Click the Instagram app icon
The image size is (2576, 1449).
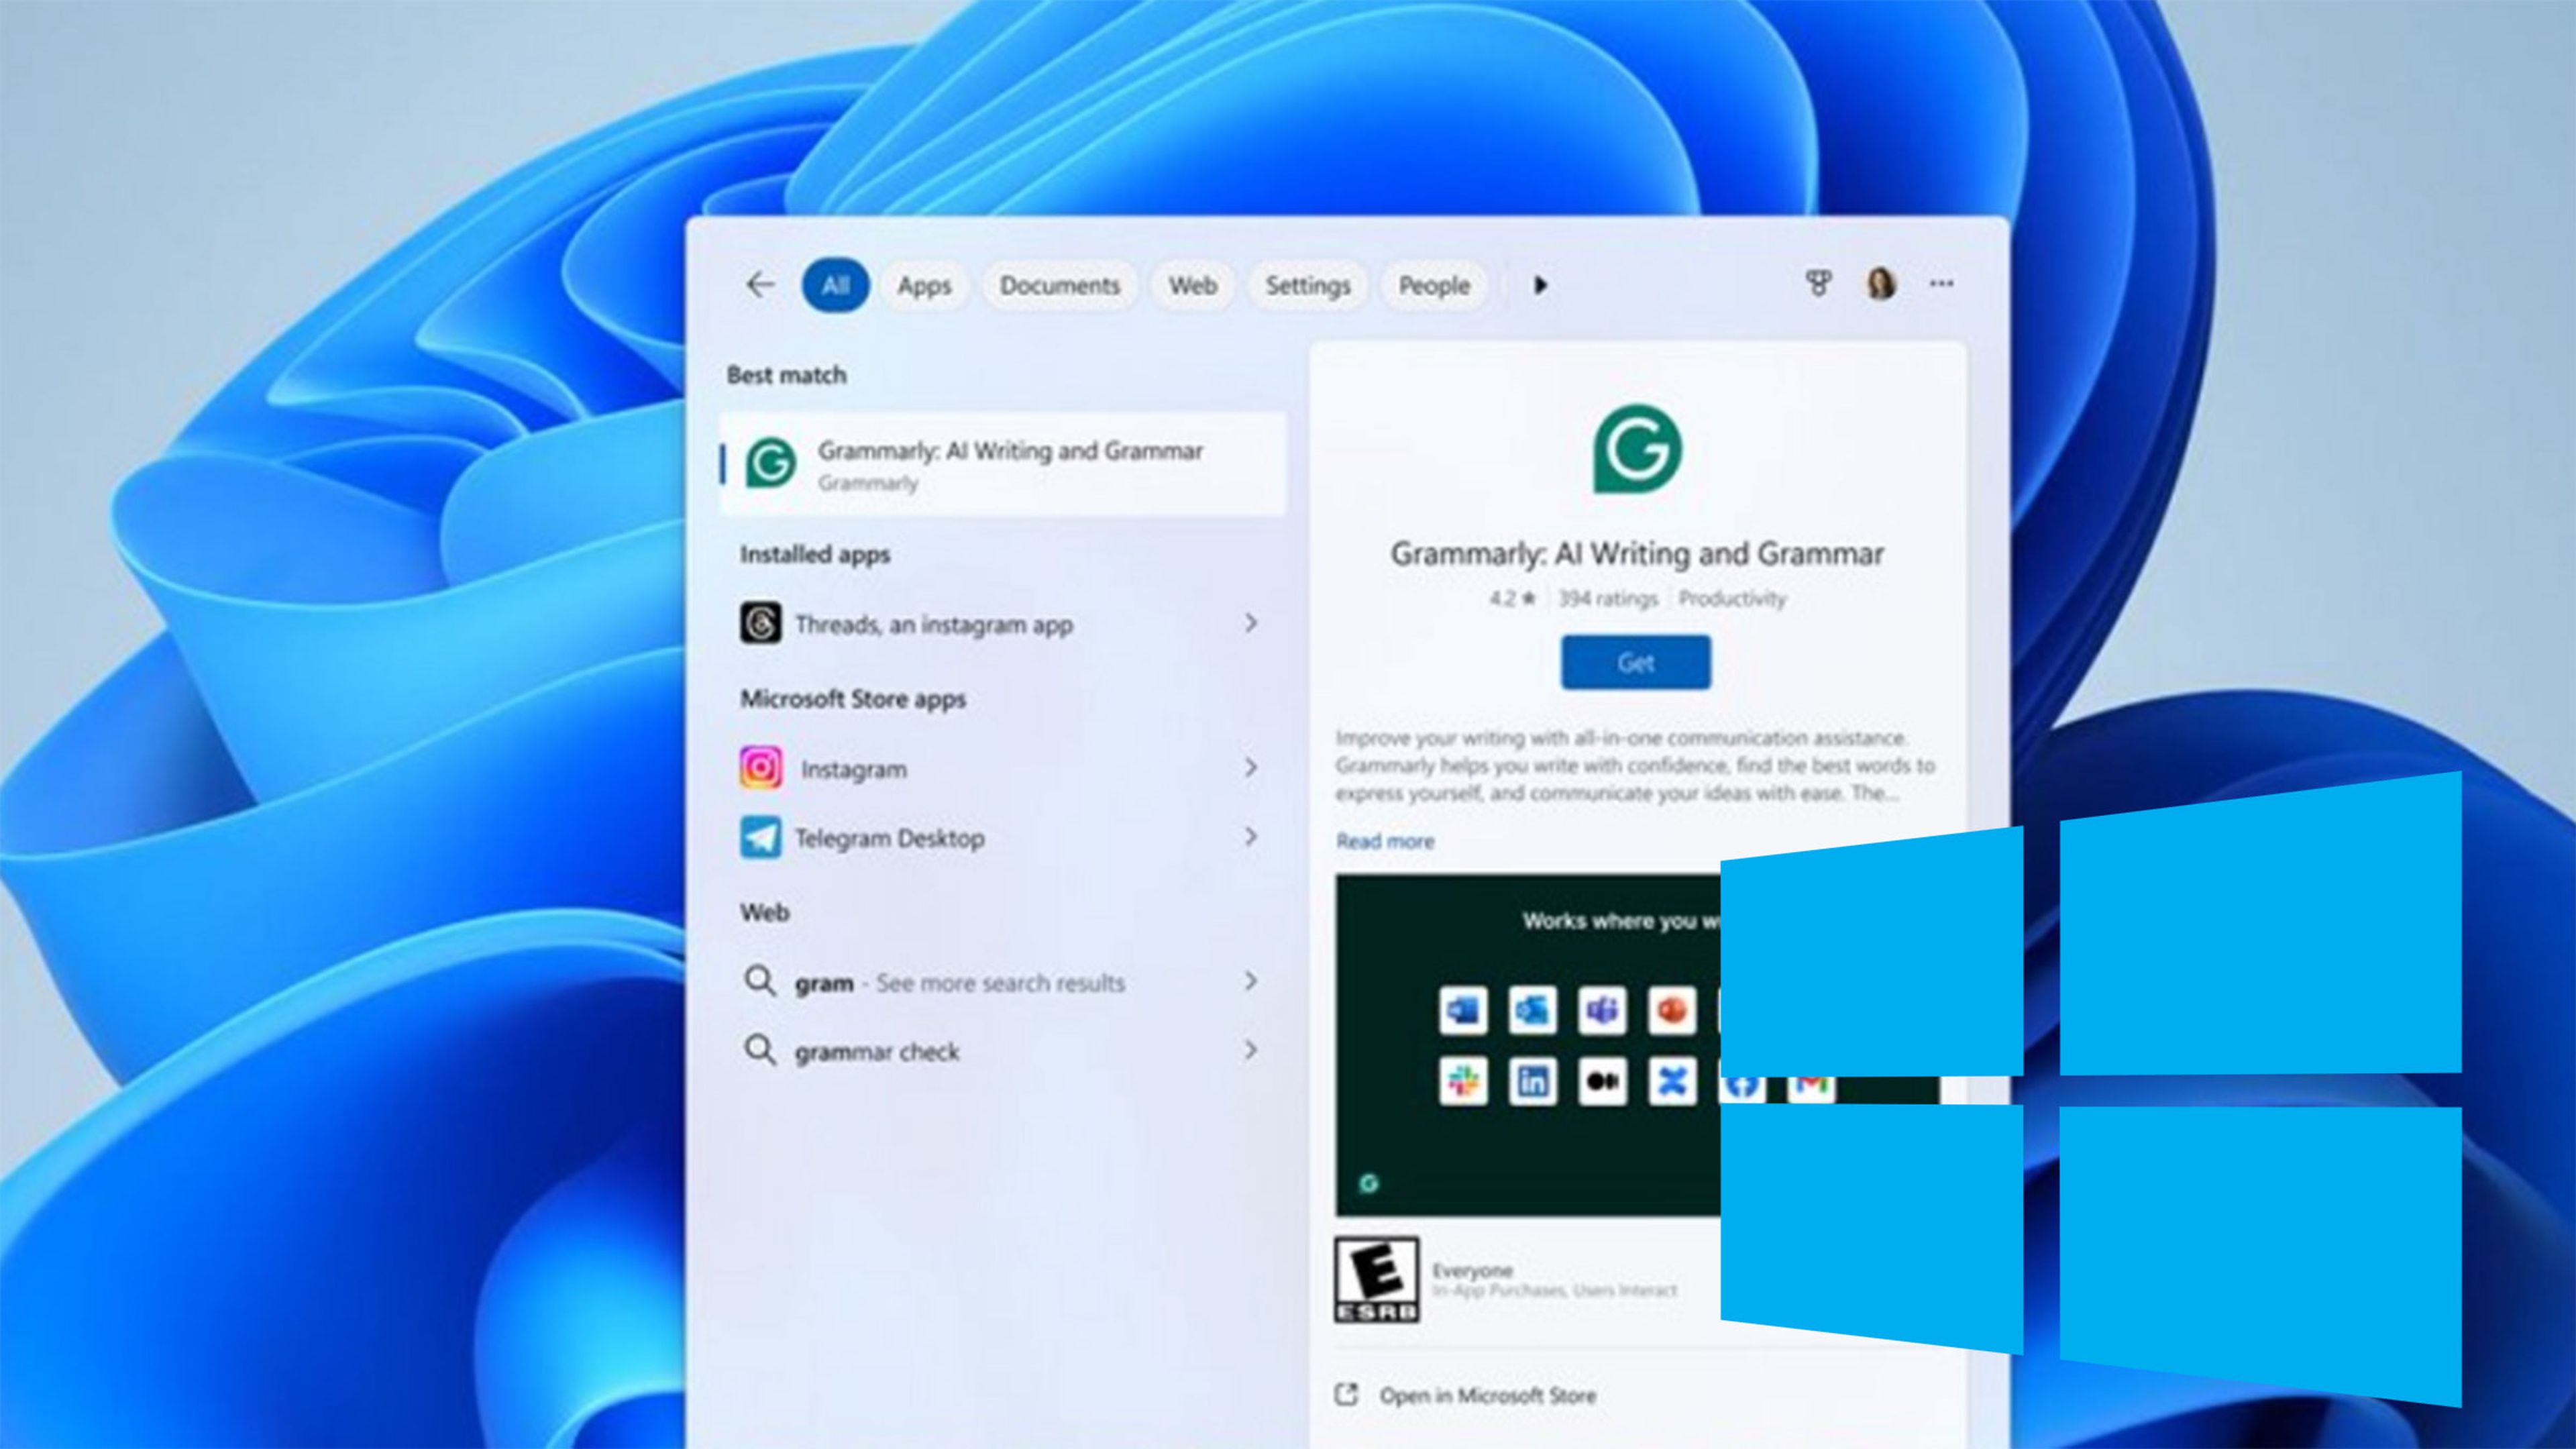[x=761, y=768]
